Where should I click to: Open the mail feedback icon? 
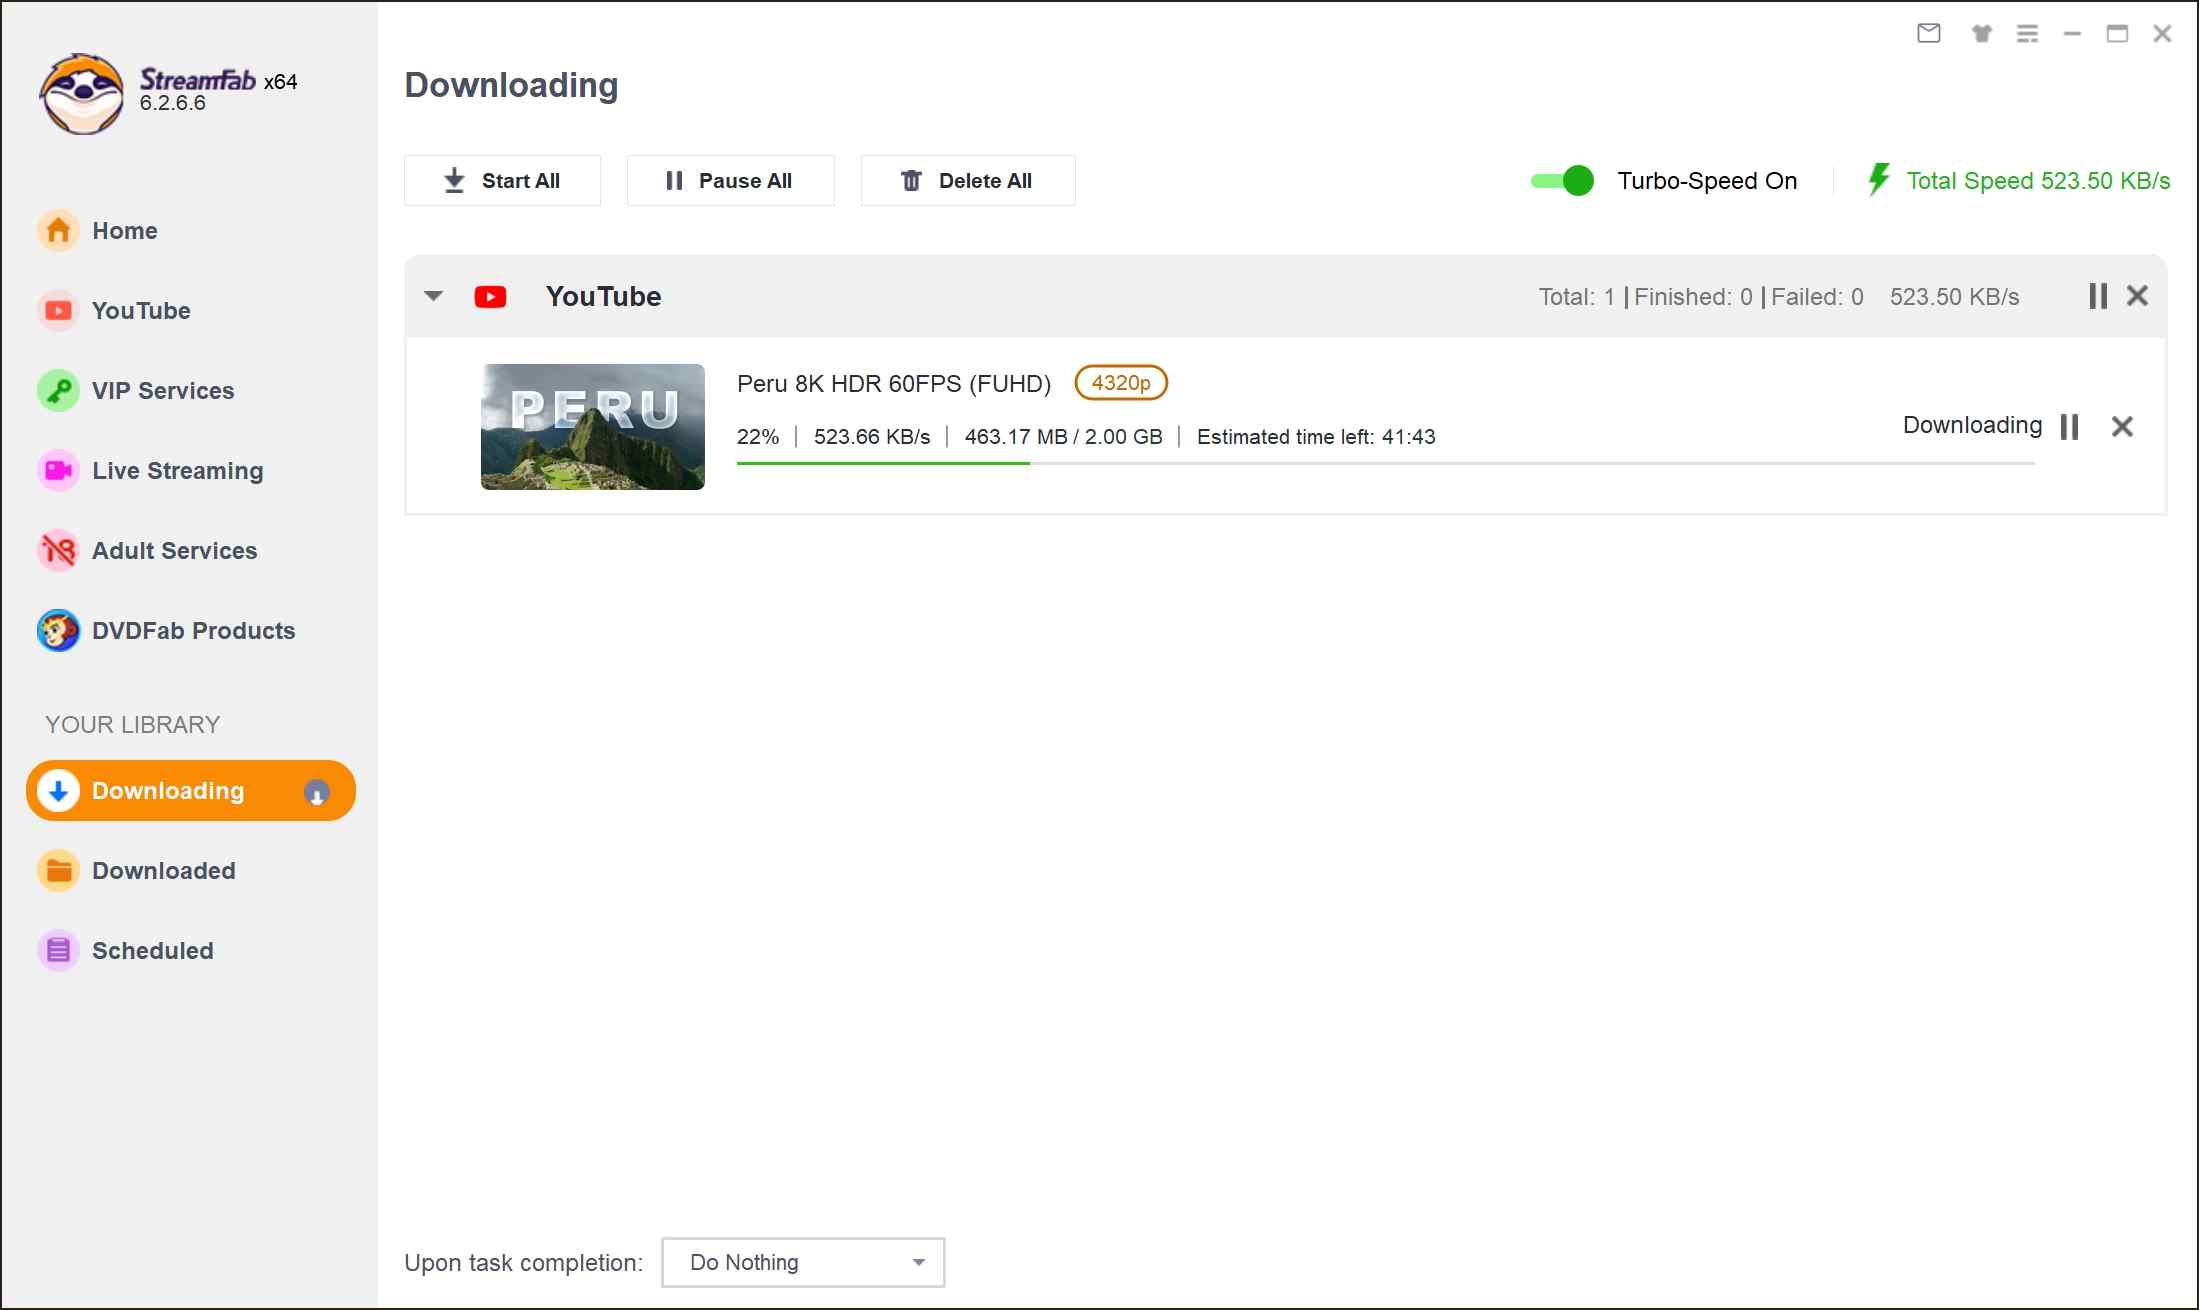pyautogui.click(x=1928, y=33)
